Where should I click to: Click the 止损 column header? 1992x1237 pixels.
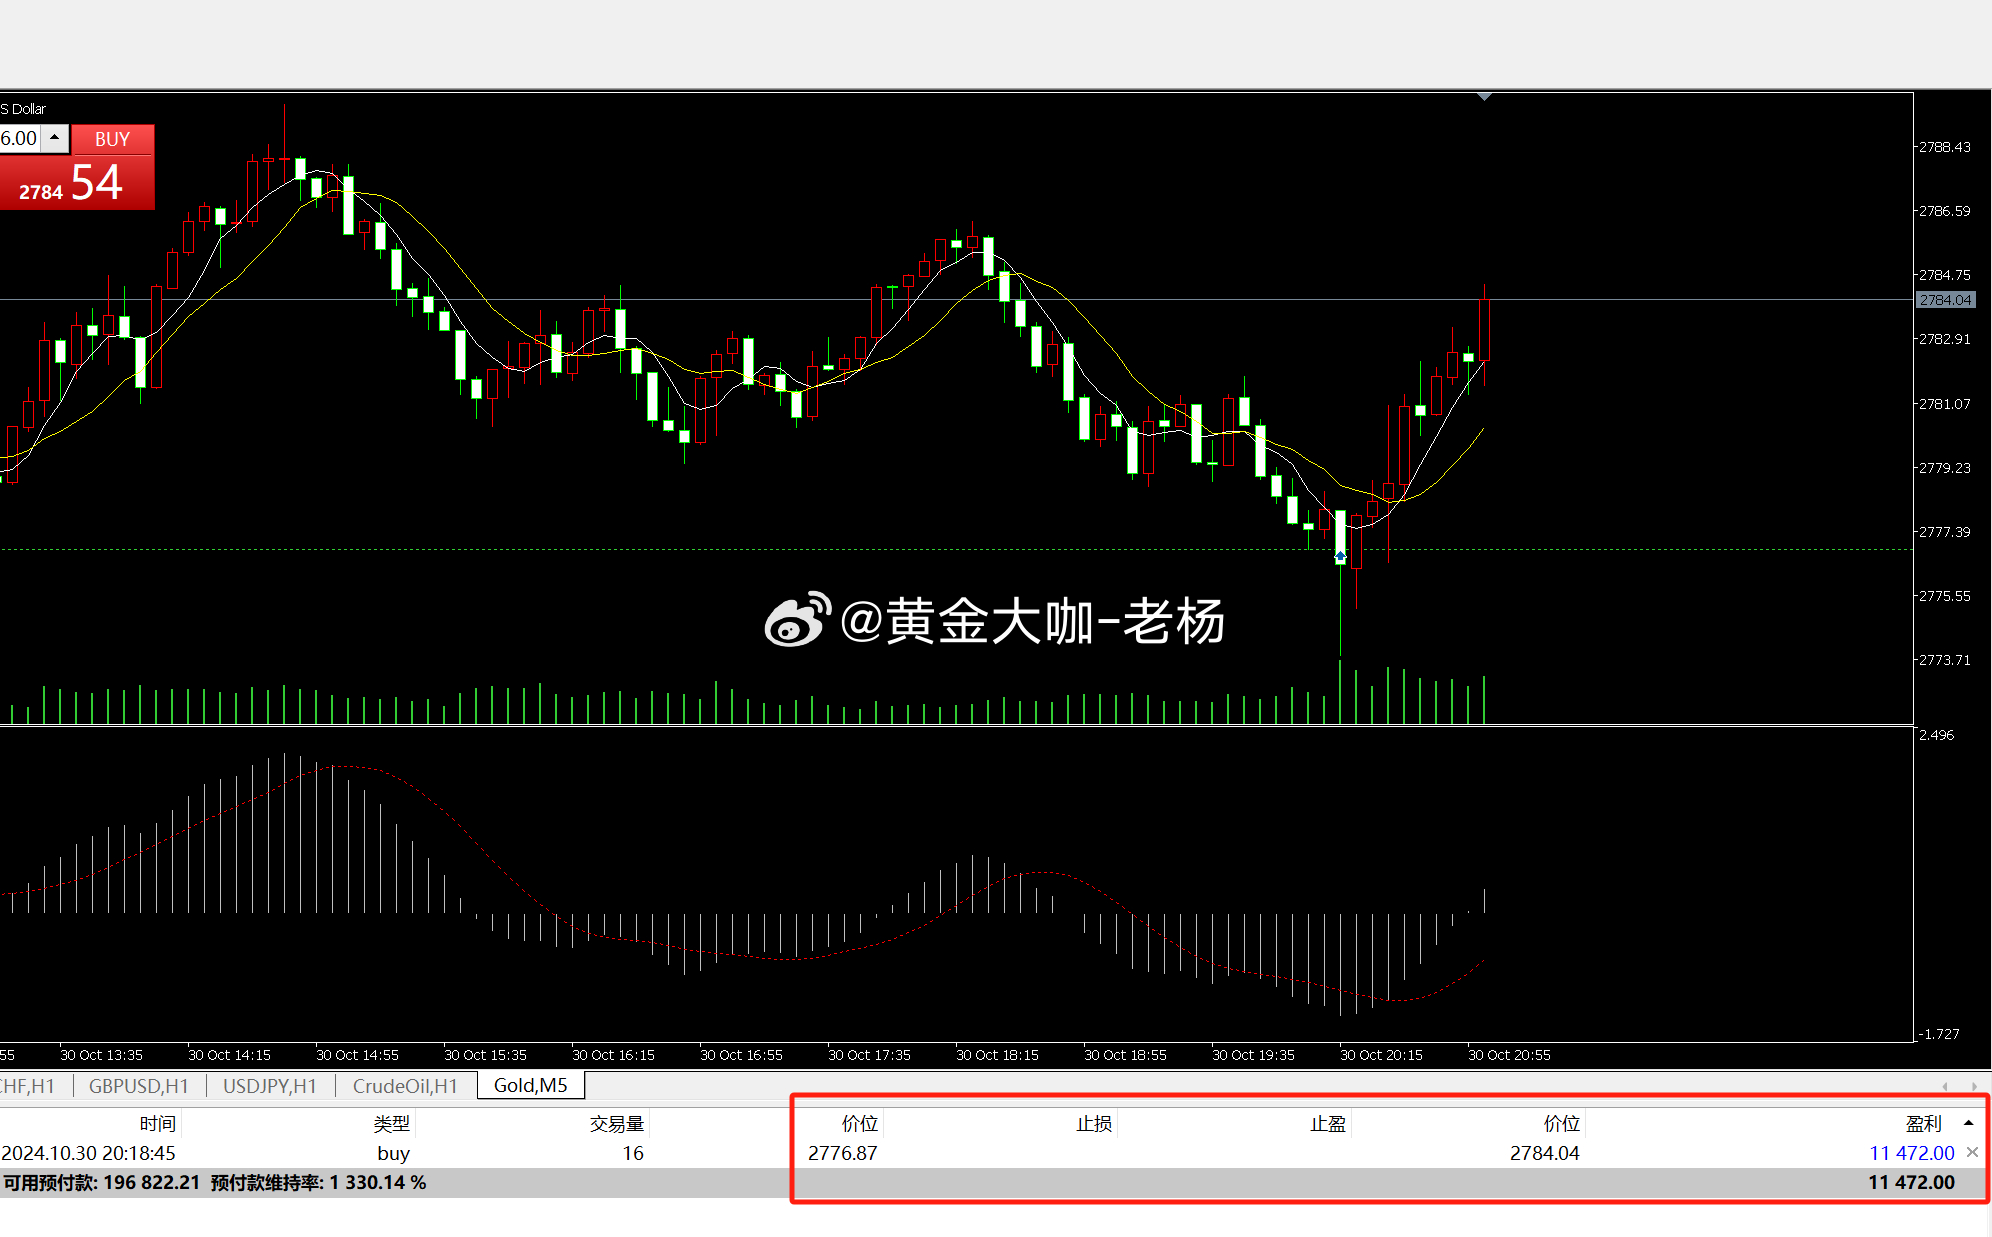point(1094,1124)
